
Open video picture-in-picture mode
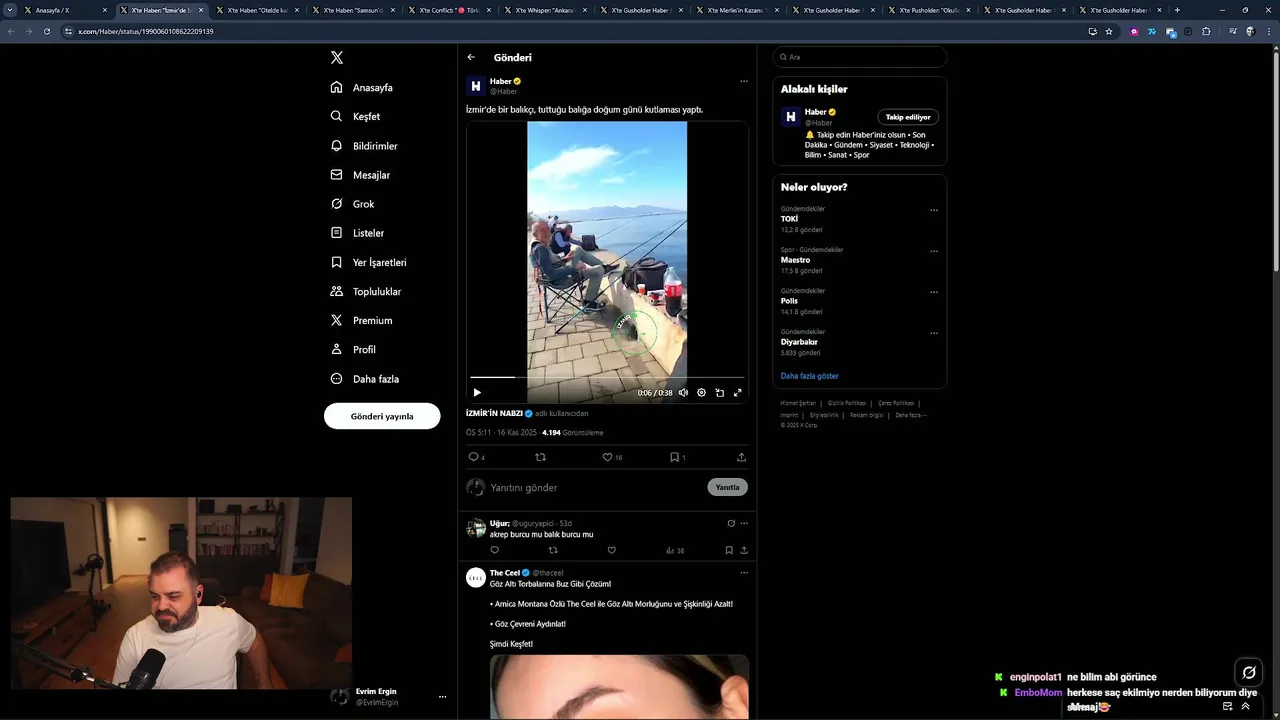(x=719, y=393)
